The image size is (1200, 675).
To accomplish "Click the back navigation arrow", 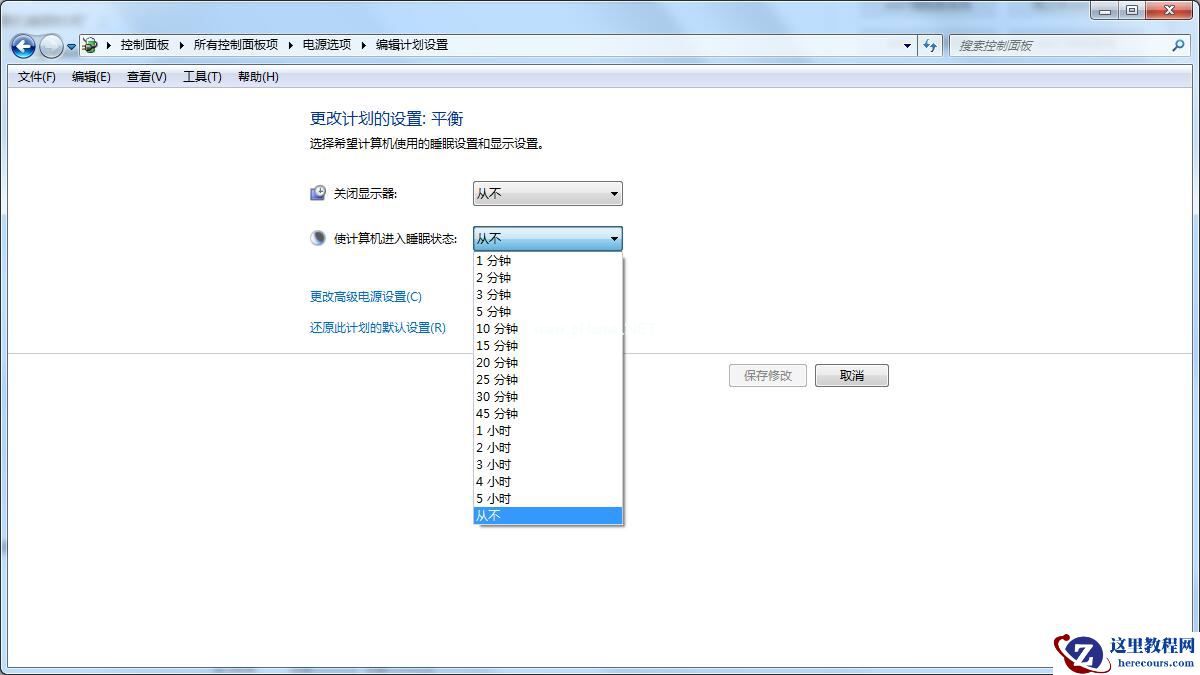I will [22, 46].
